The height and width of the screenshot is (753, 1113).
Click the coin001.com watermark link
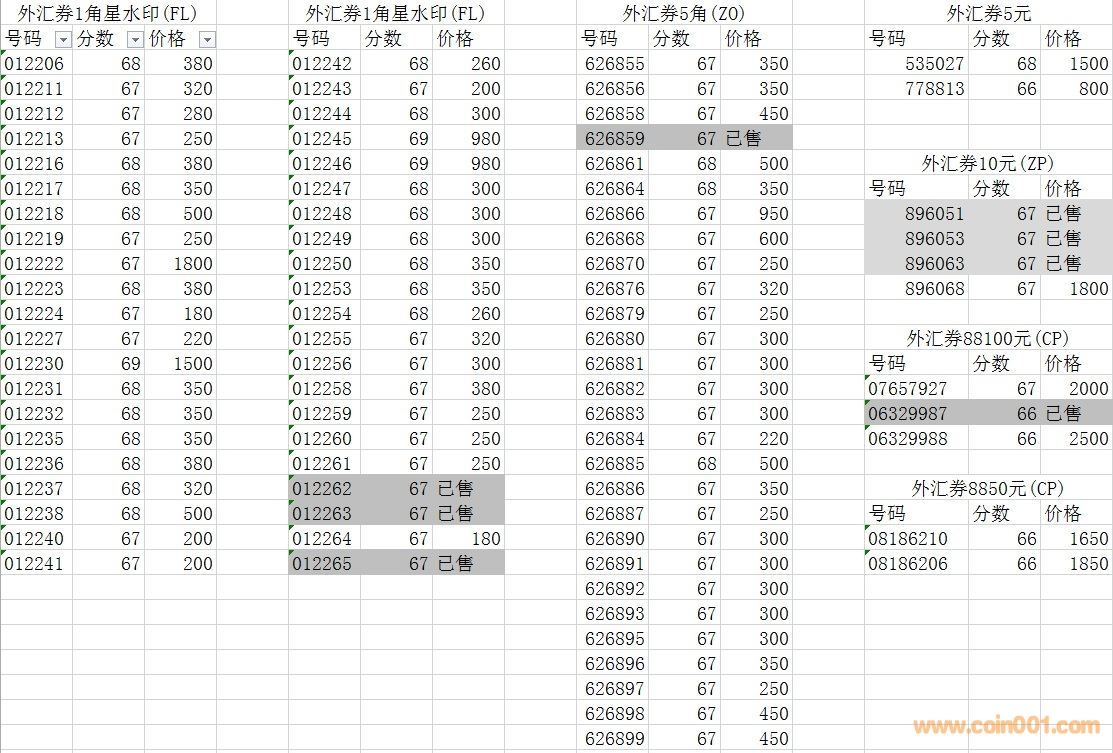1006,727
